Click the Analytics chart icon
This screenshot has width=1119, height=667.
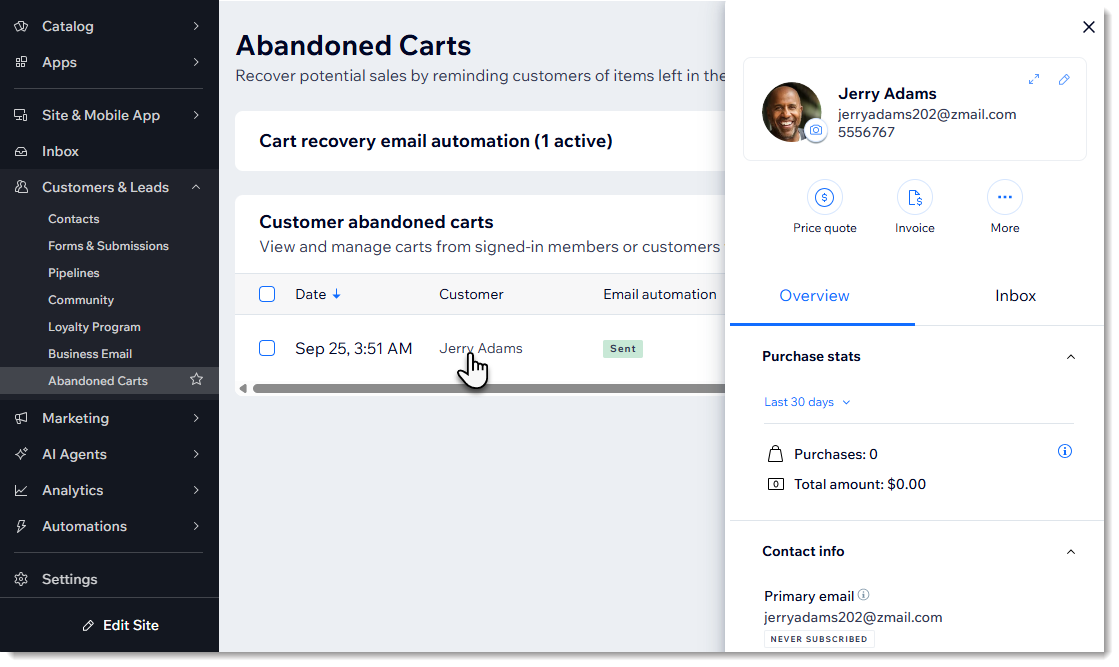[x=21, y=490]
